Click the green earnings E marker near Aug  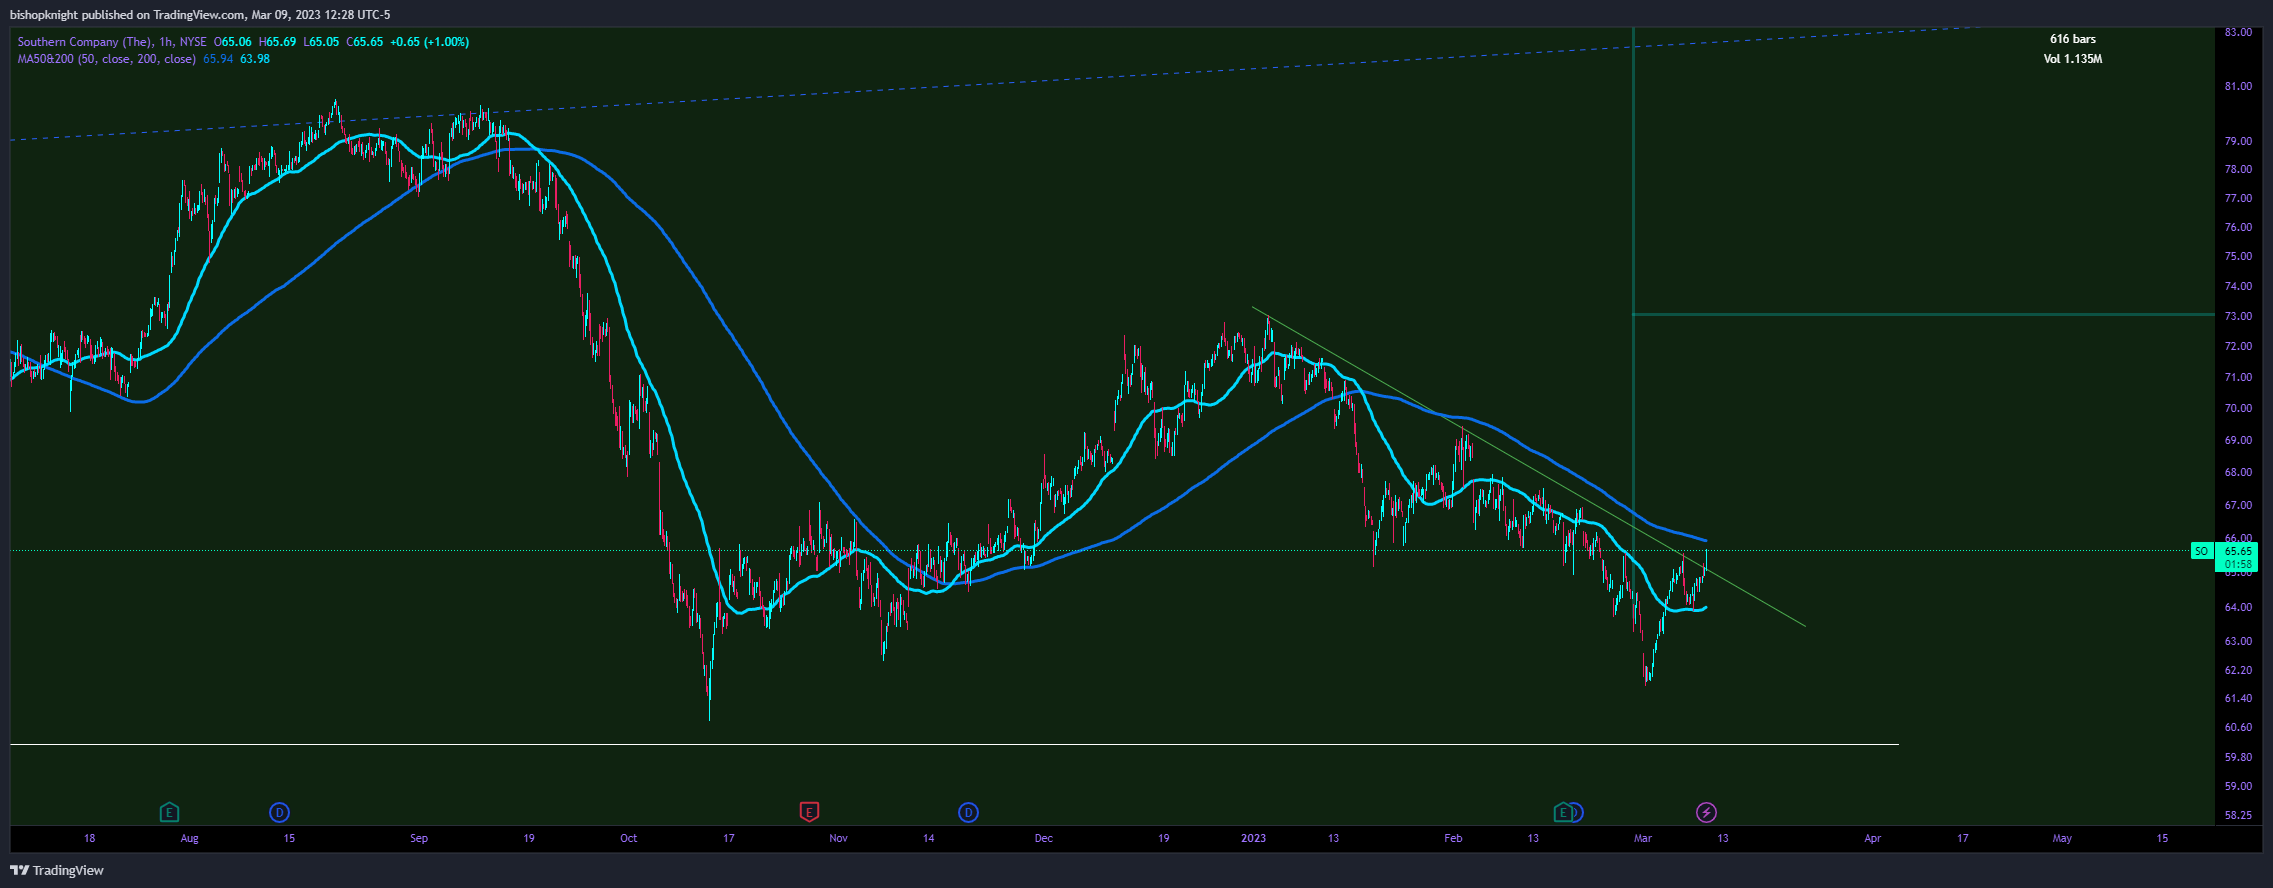click(x=169, y=812)
